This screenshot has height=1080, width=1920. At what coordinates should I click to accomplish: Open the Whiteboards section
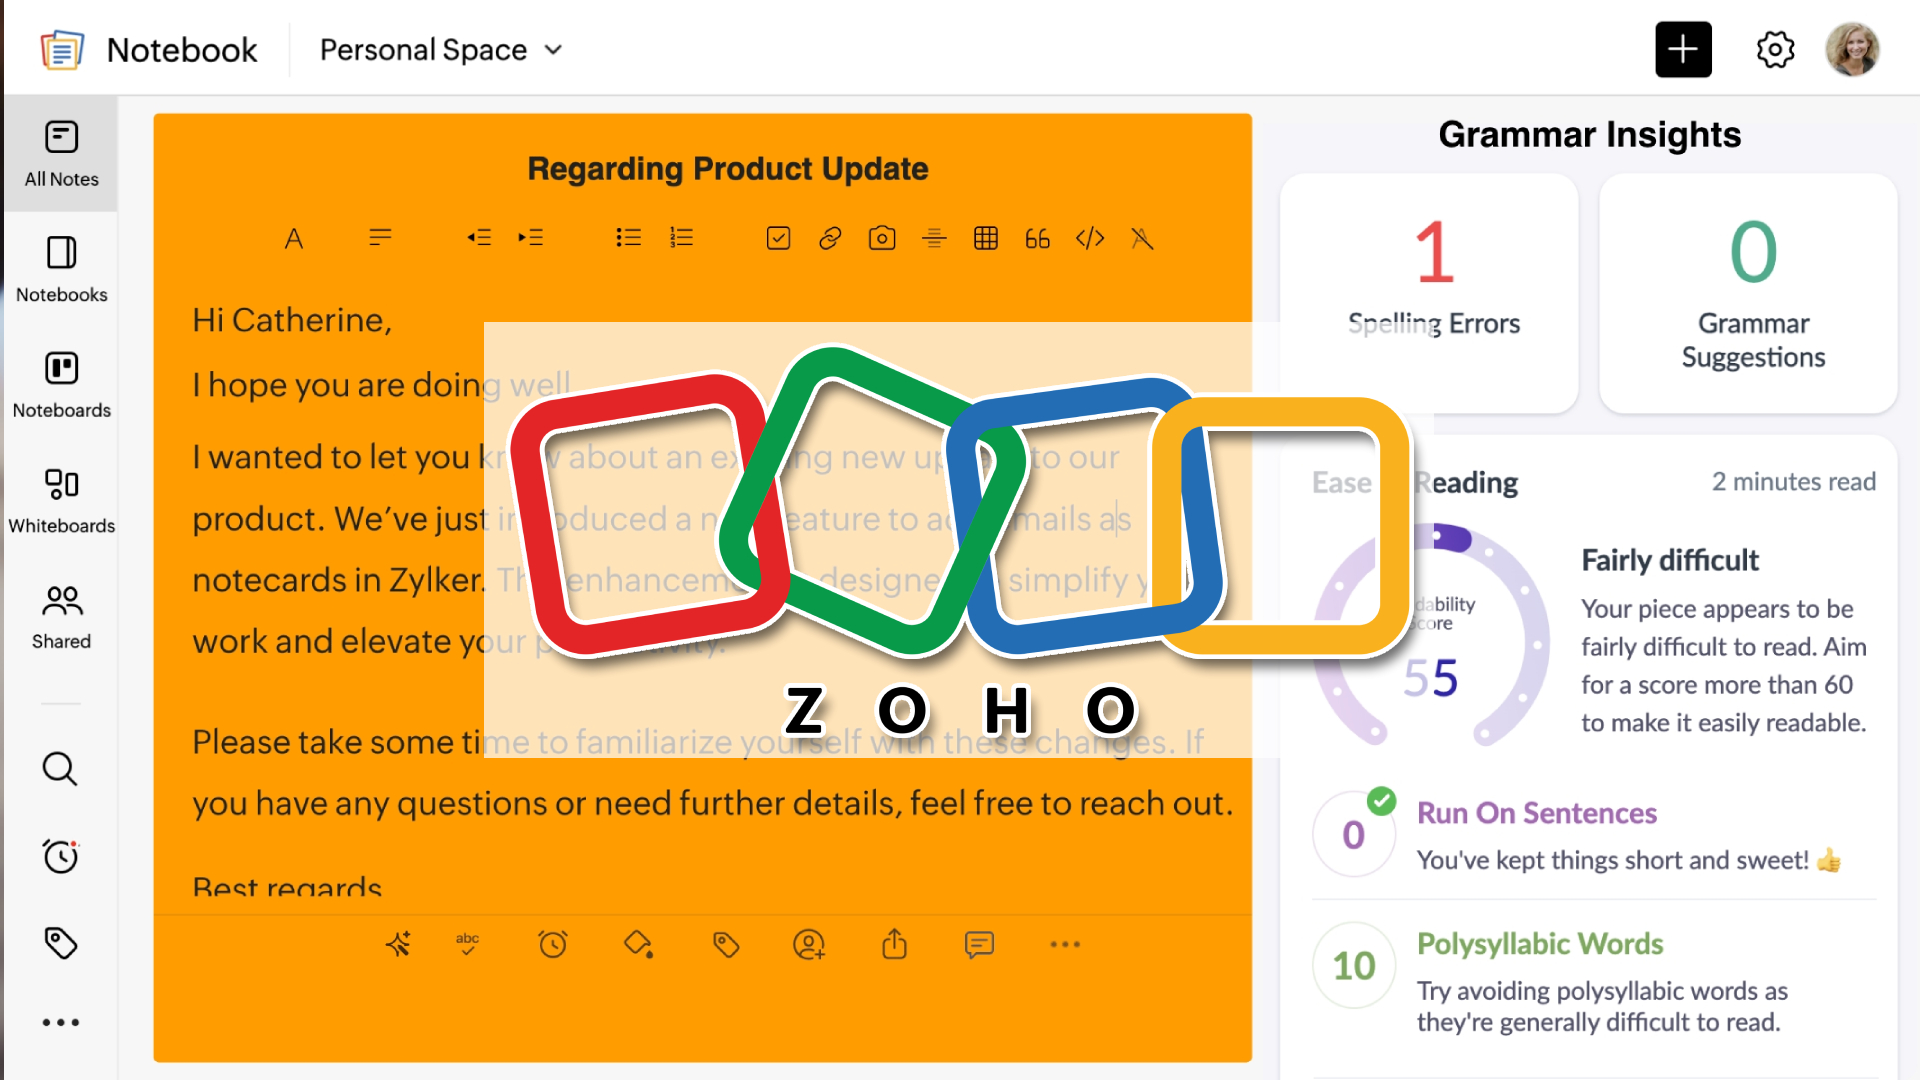point(61,497)
